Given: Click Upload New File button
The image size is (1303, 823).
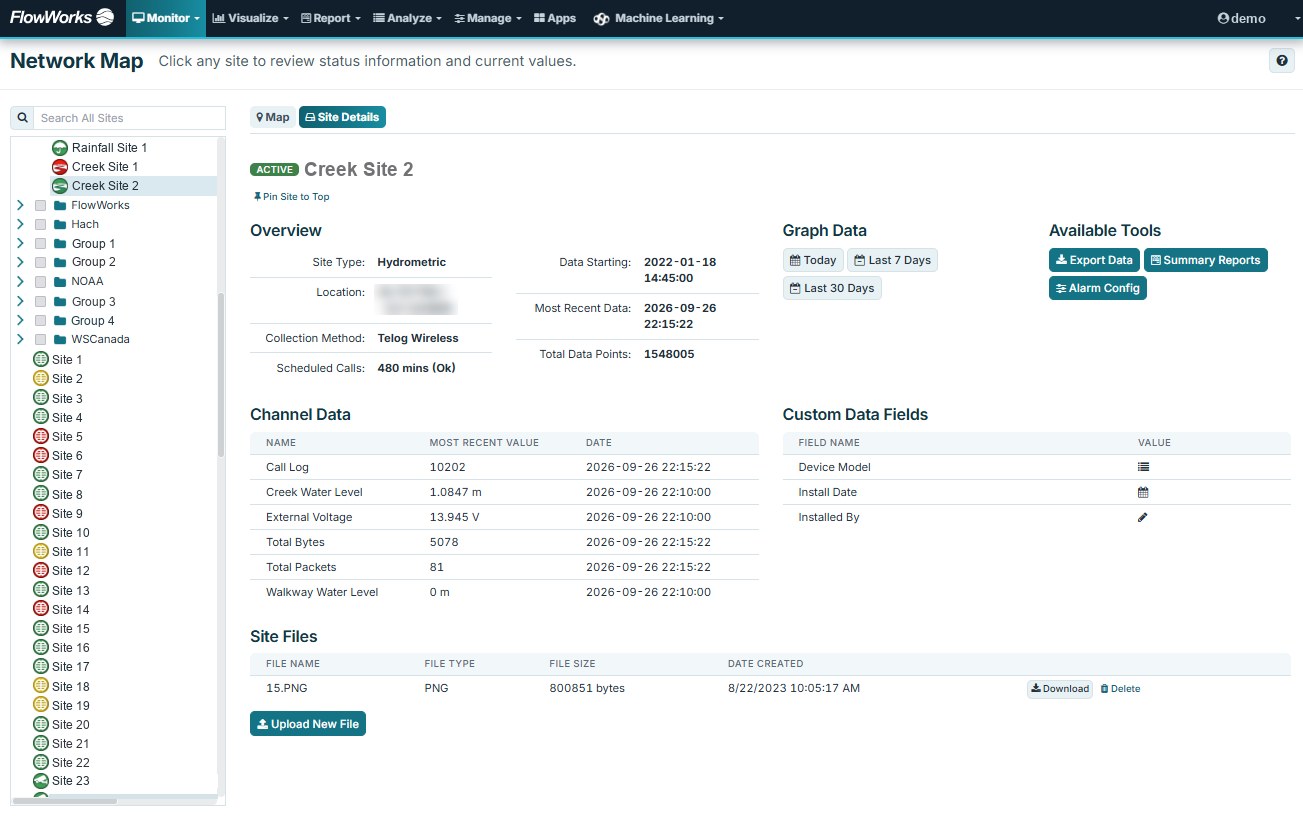Looking at the screenshot, I should (x=308, y=724).
